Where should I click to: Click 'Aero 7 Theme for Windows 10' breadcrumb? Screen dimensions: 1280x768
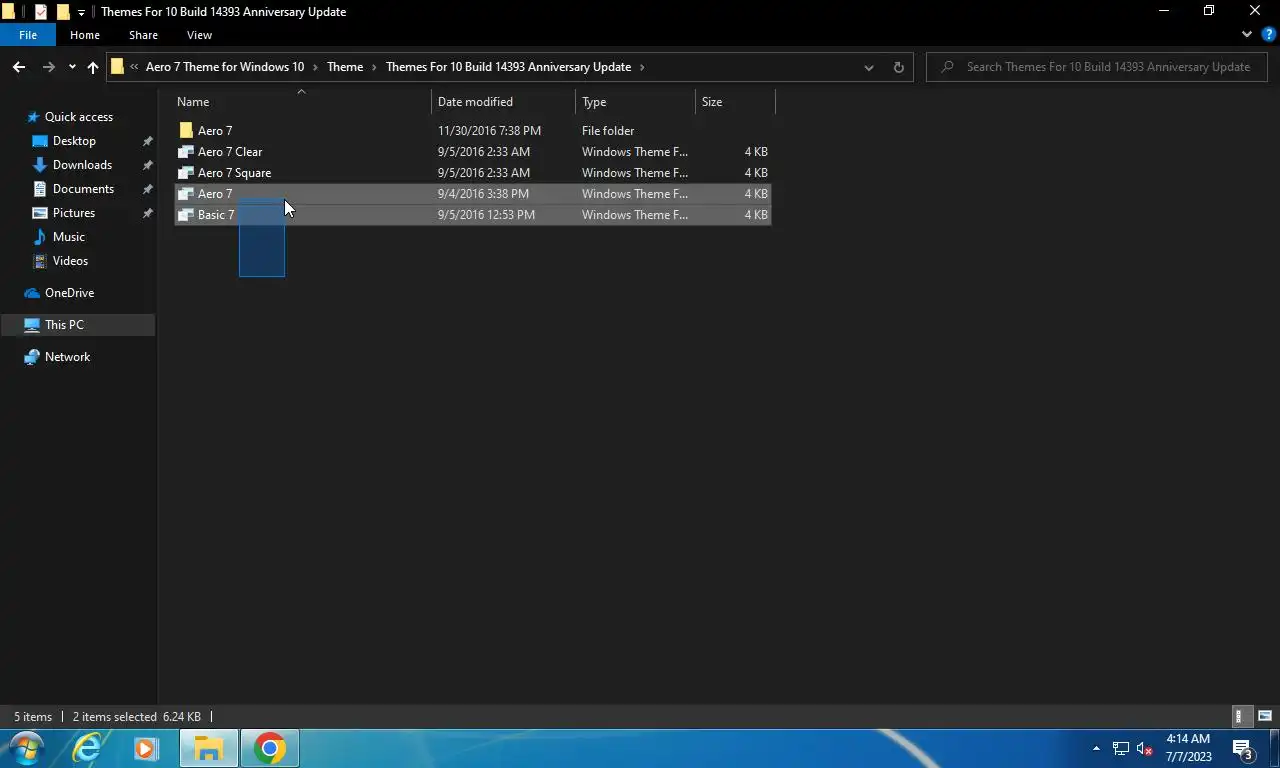coord(225,67)
